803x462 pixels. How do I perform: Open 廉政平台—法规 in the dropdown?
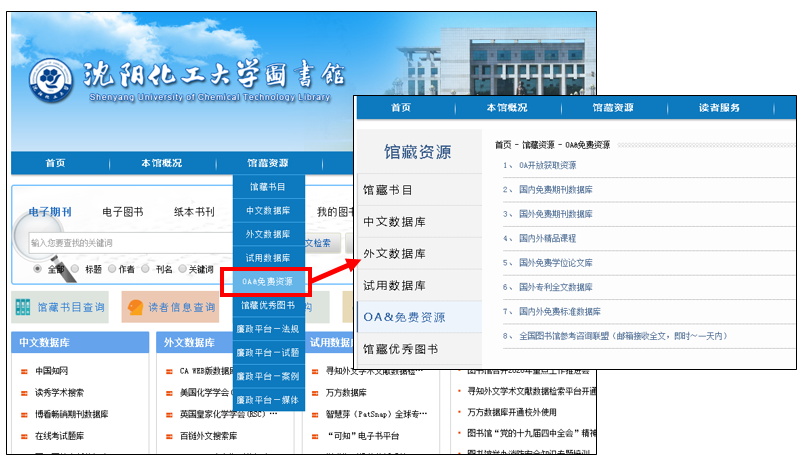(267, 329)
